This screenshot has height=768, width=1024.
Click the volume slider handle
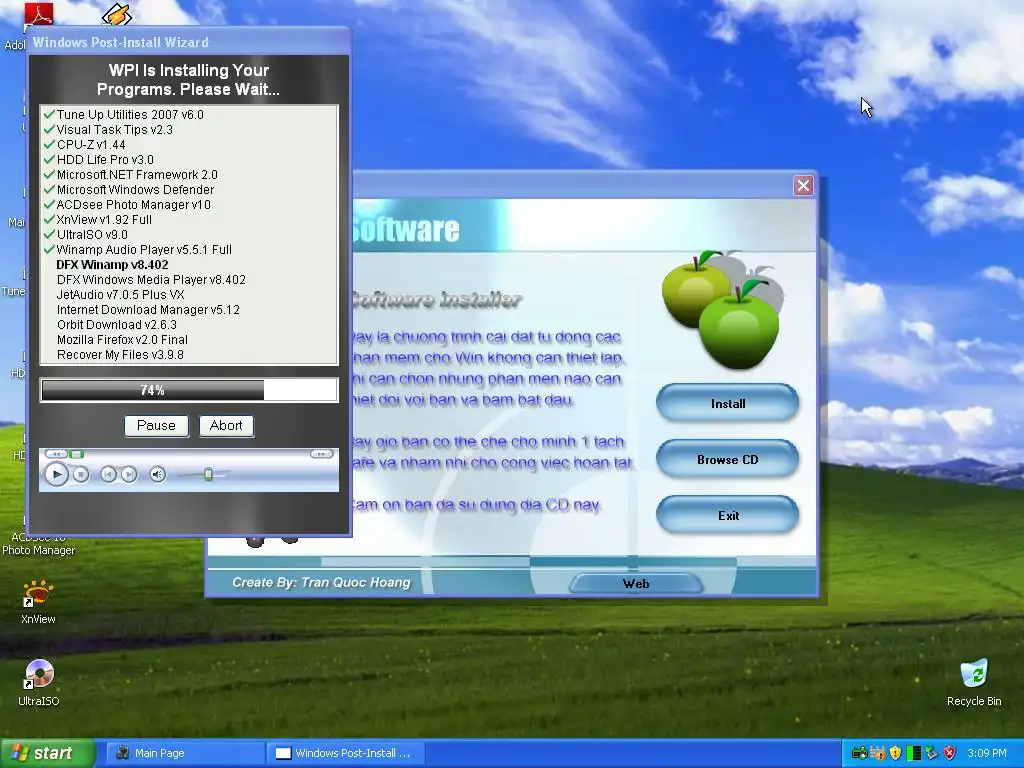(x=208, y=474)
